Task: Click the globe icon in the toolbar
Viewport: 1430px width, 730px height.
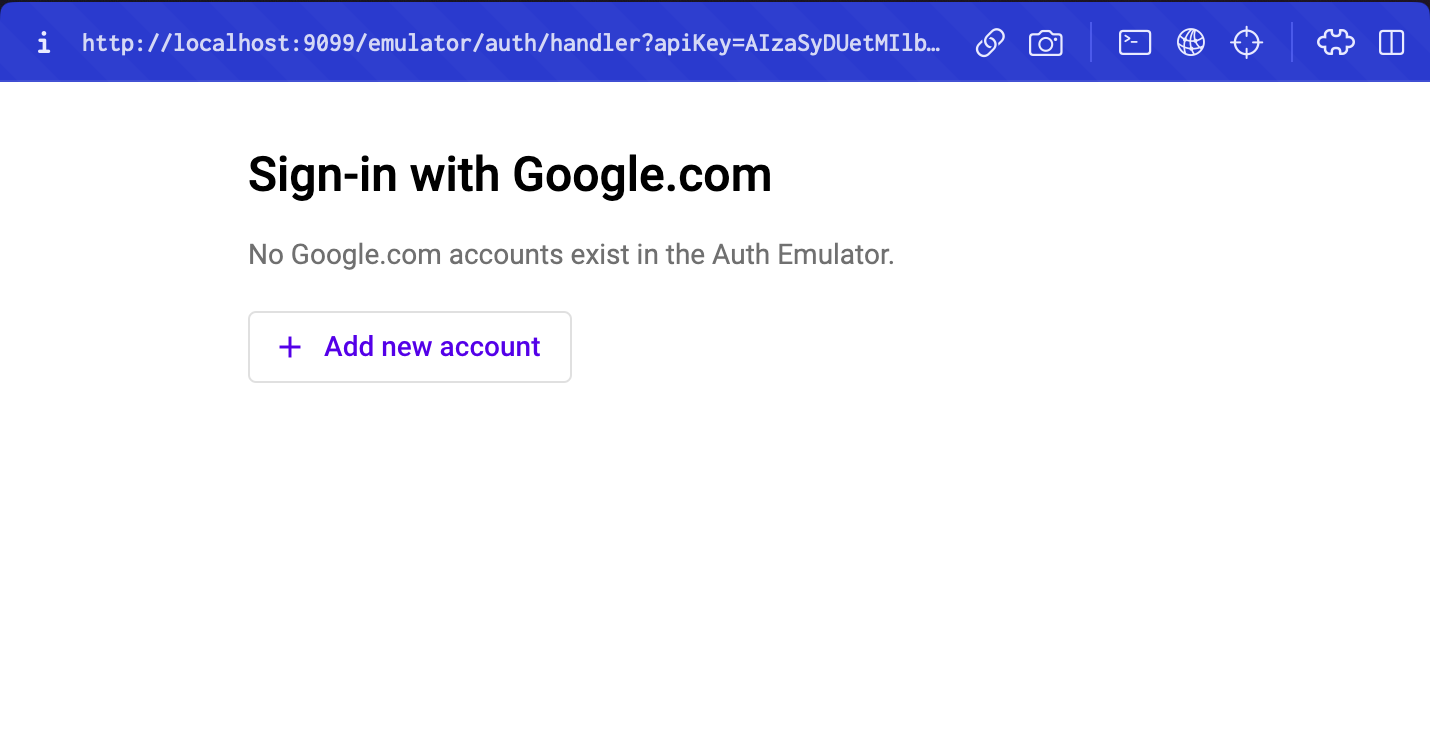Action: [1190, 43]
